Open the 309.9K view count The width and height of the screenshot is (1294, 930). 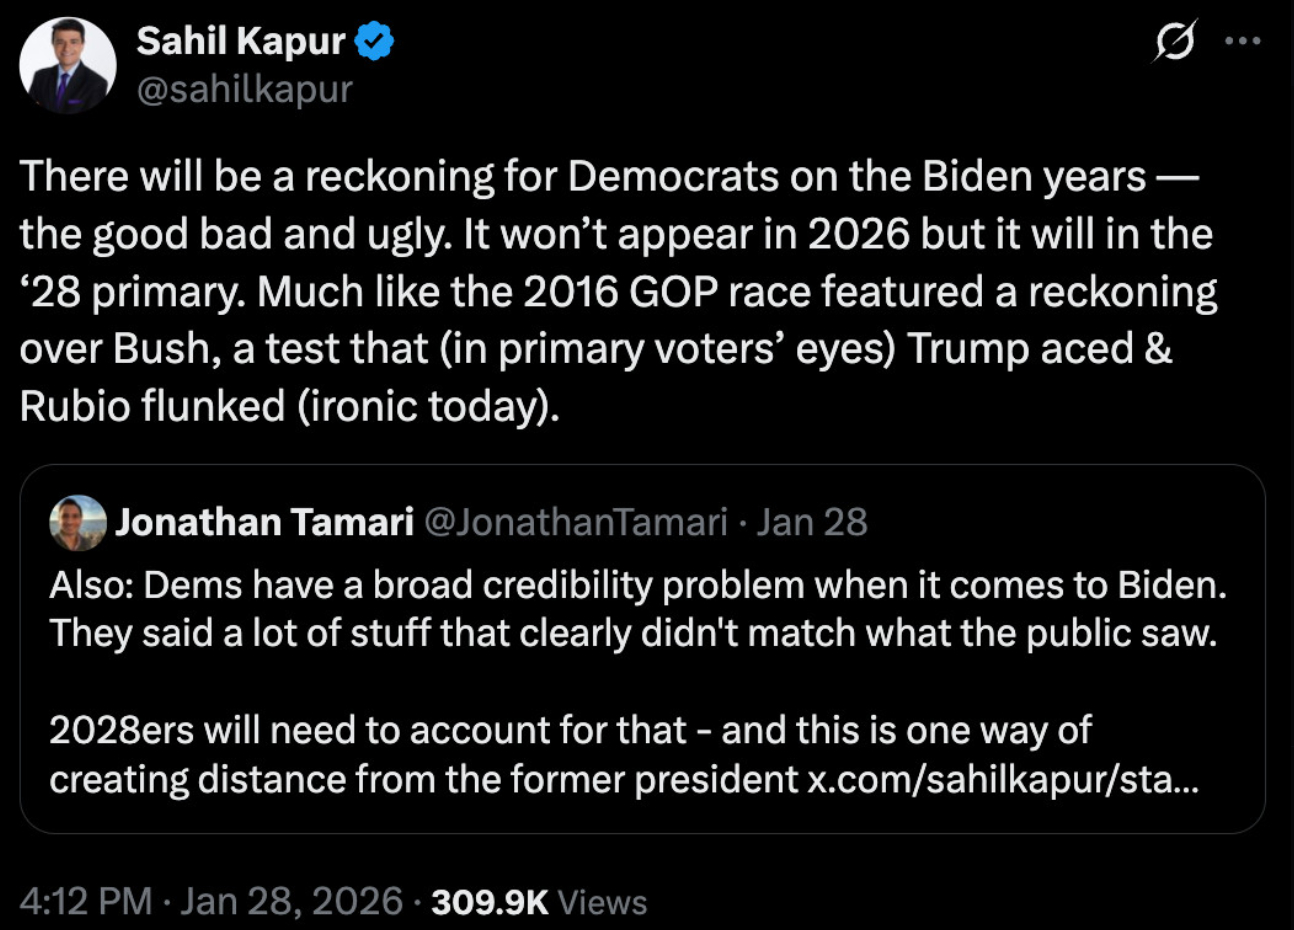tap(489, 902)
